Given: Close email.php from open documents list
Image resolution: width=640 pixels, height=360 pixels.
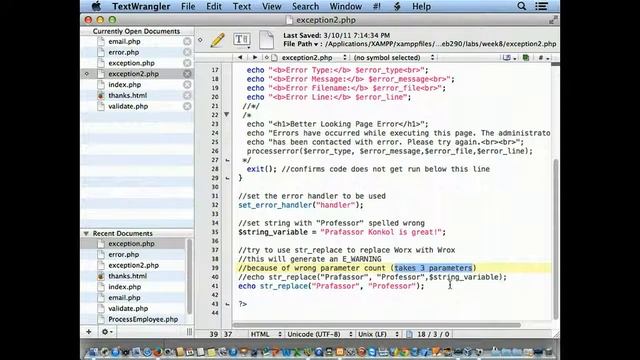Looking at the screenshot, I should tap(187, 42).
